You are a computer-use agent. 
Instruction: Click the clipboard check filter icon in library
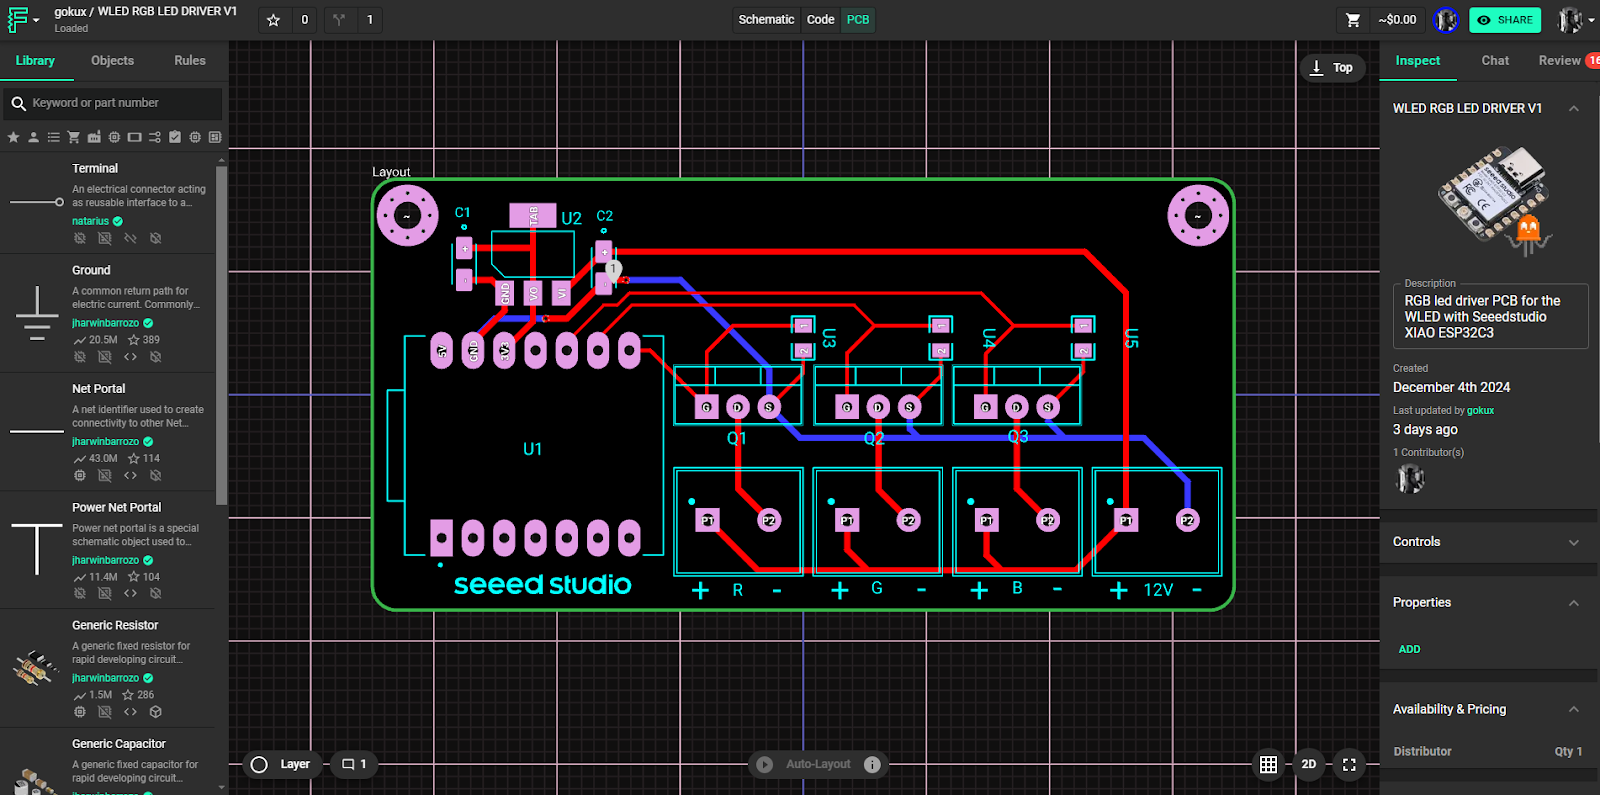tap(175, 137)
